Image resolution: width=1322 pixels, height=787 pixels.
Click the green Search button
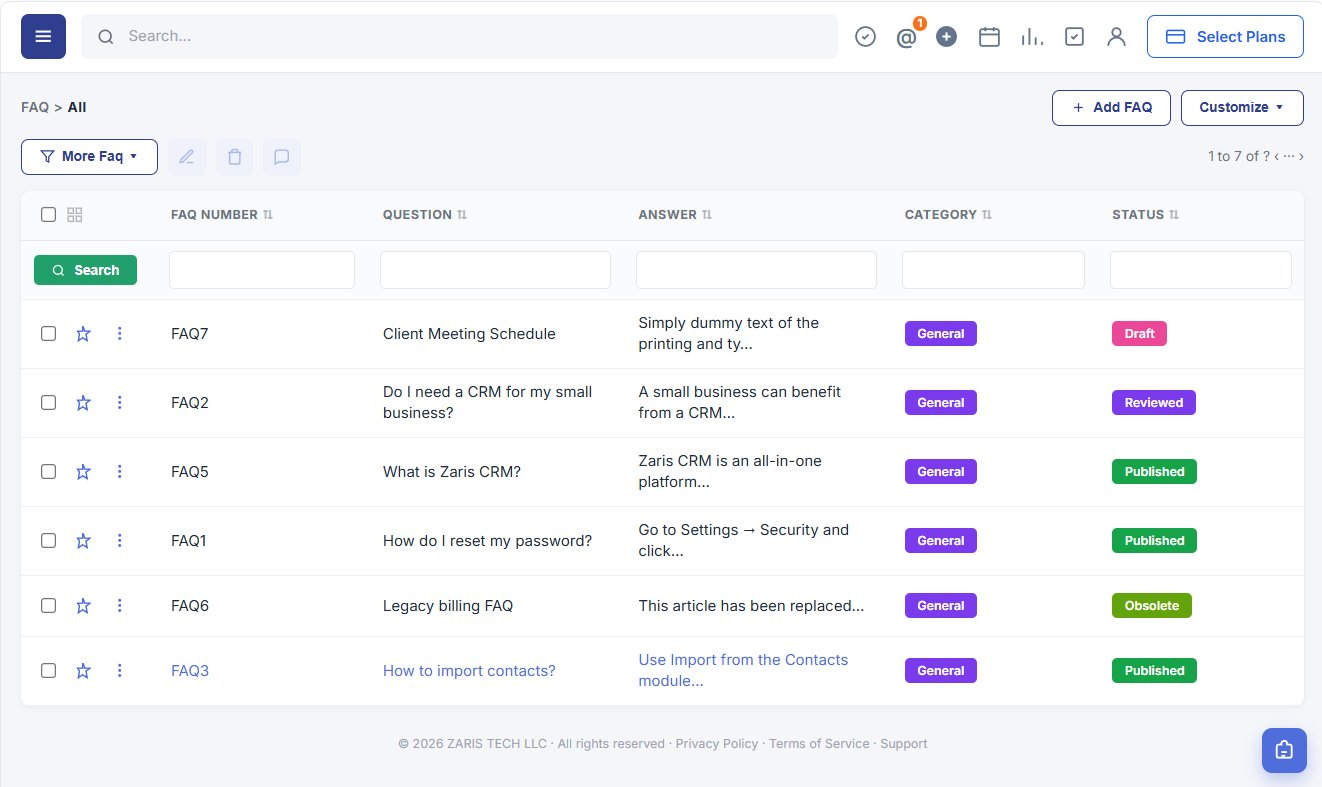(85, 270)
